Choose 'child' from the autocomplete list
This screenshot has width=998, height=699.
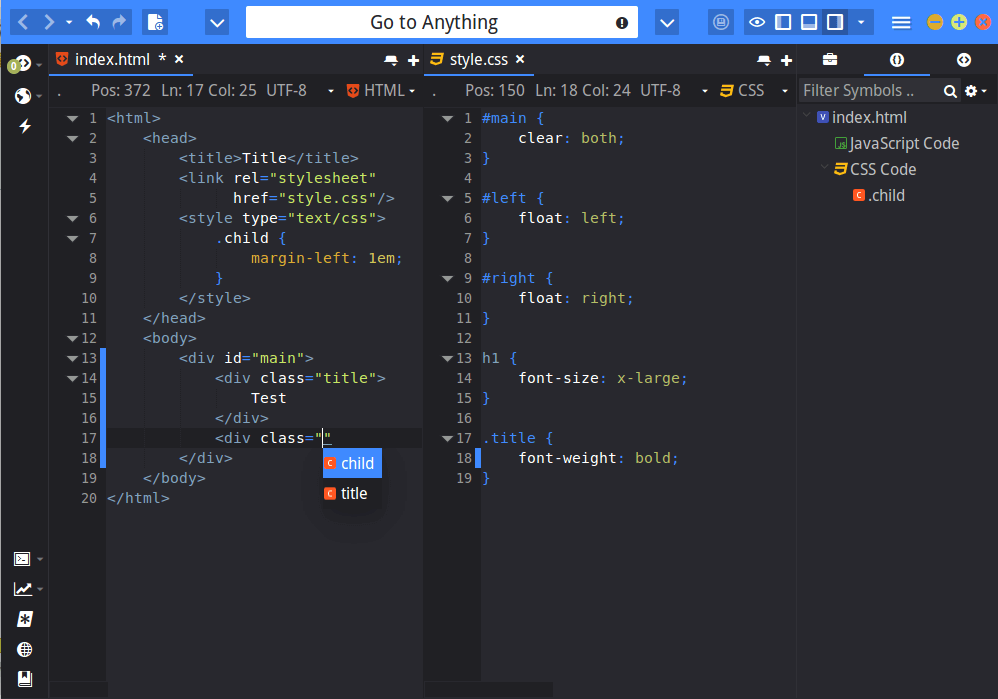pos(352,463)
